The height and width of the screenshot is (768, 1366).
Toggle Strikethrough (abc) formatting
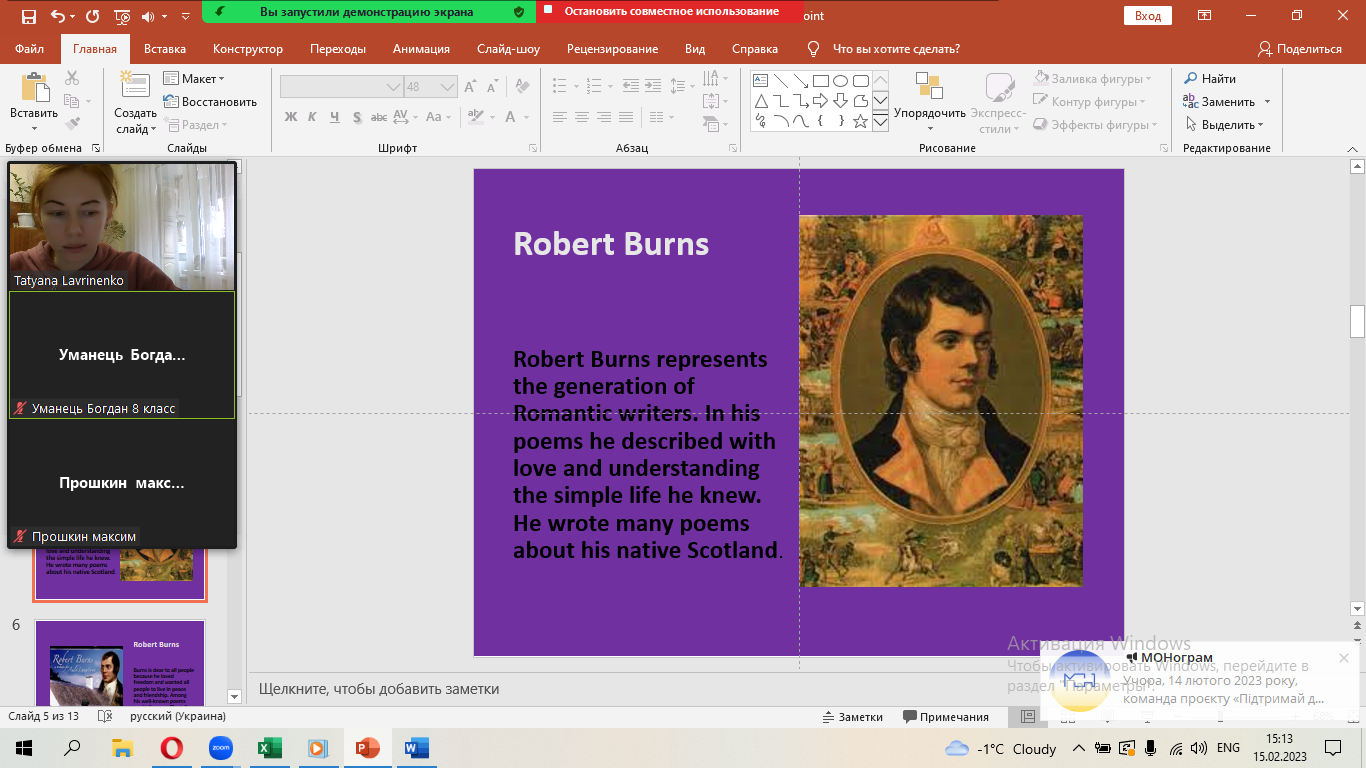pyautogui.click(x=380, y=117)
